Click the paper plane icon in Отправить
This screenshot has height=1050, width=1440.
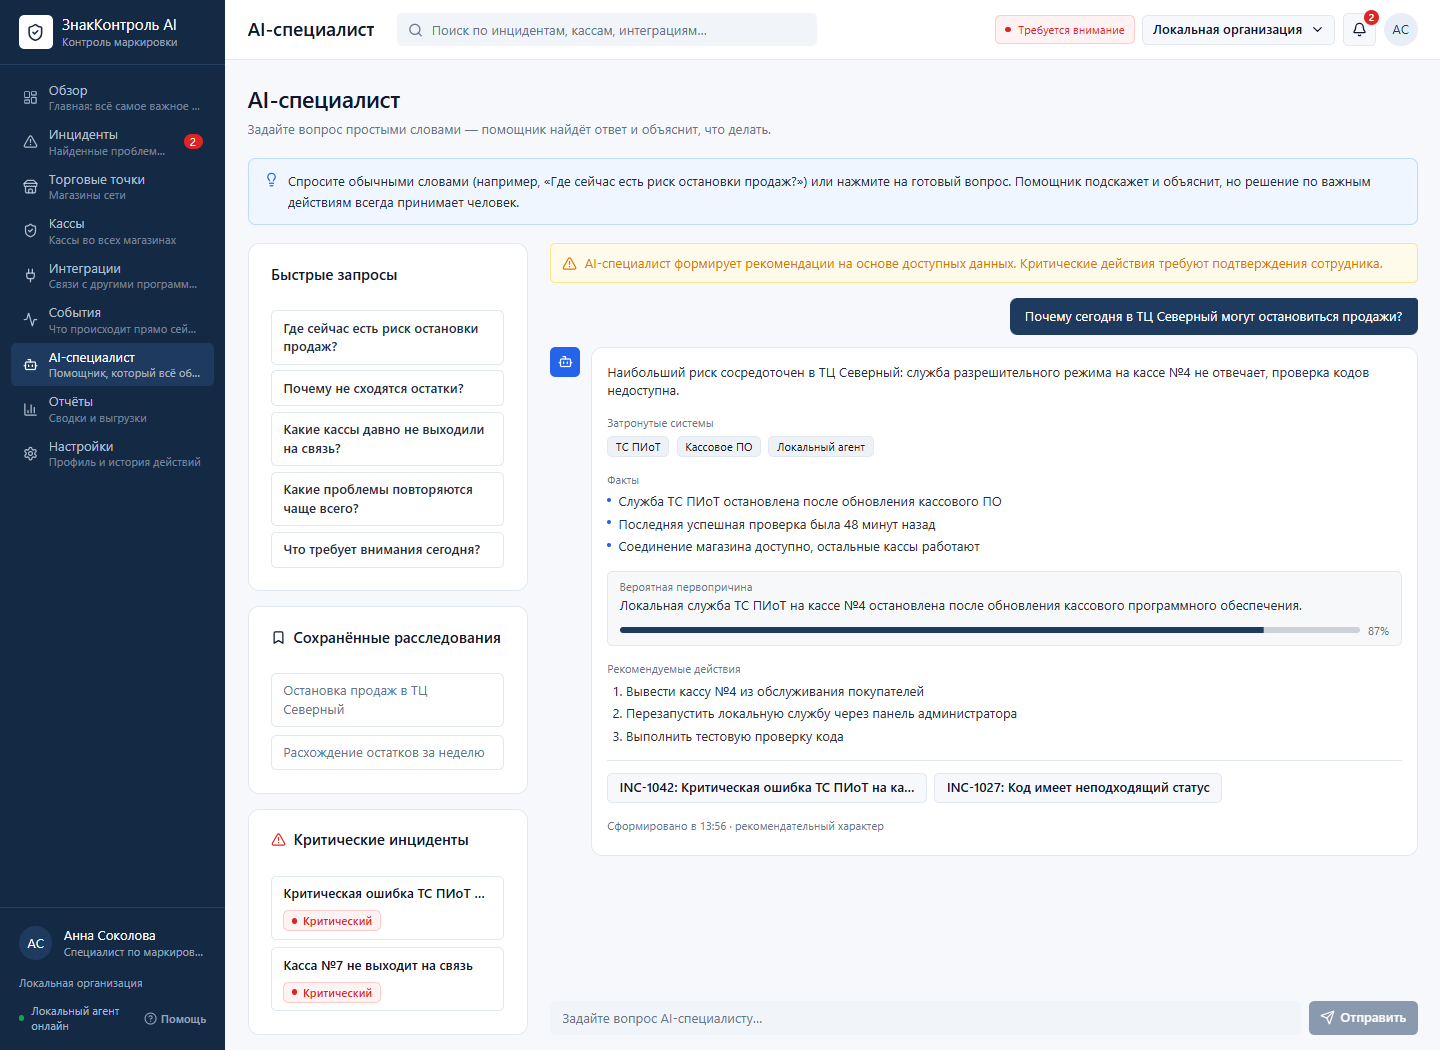click(x=1327, y=1018)
